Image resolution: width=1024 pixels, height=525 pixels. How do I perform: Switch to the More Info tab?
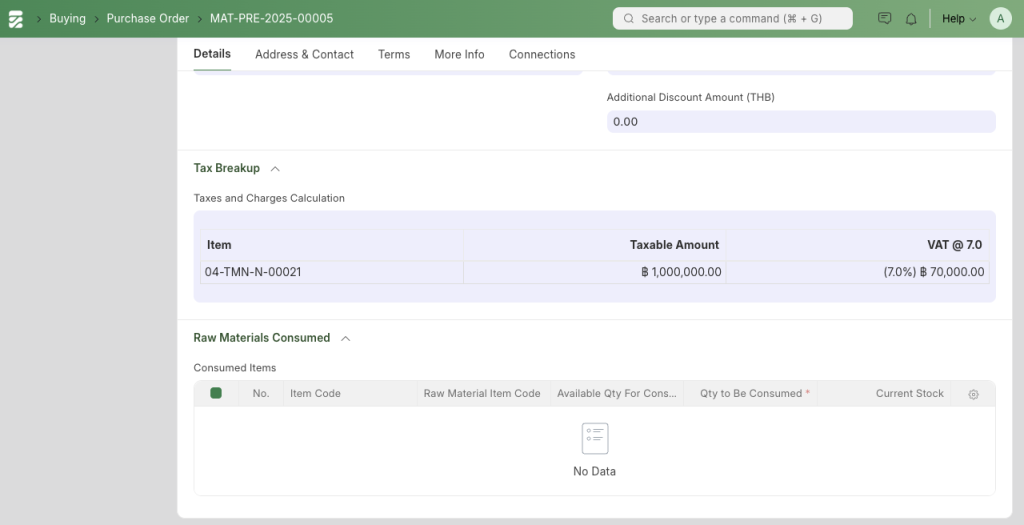pyautogui.click(x=459, y=54)
